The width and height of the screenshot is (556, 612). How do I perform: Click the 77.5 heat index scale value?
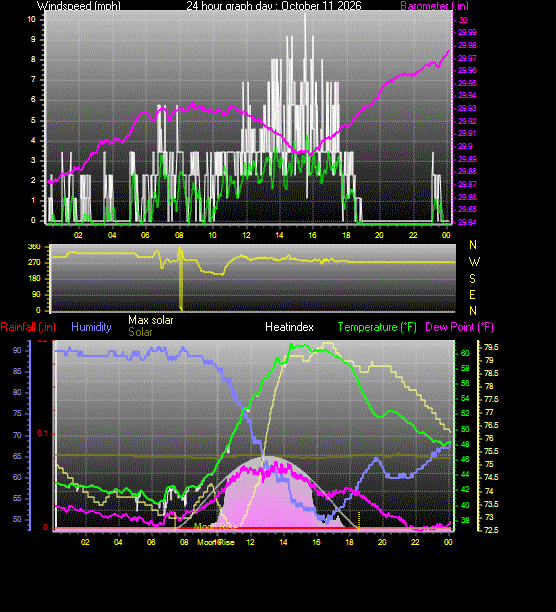click(491, 399)
